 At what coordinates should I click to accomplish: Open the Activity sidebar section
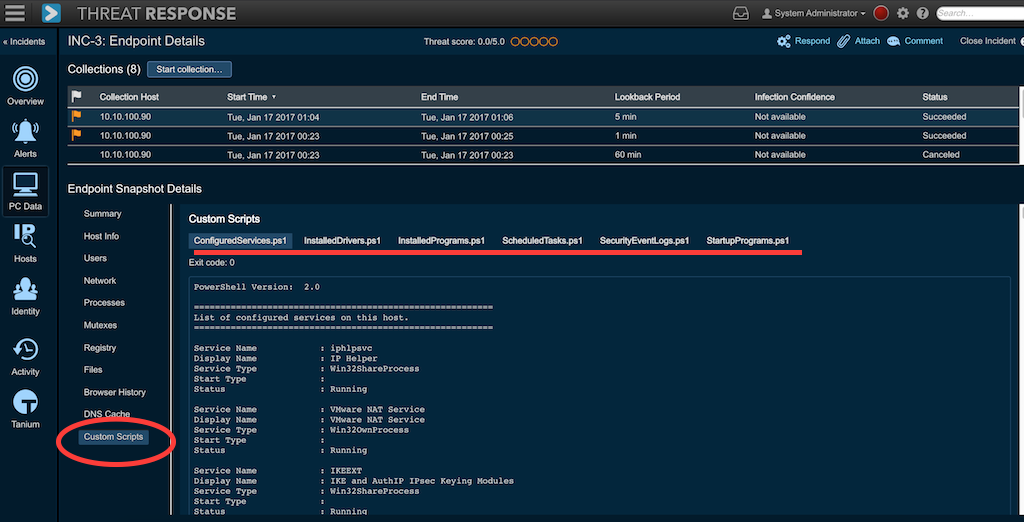[x=25, y=357]
